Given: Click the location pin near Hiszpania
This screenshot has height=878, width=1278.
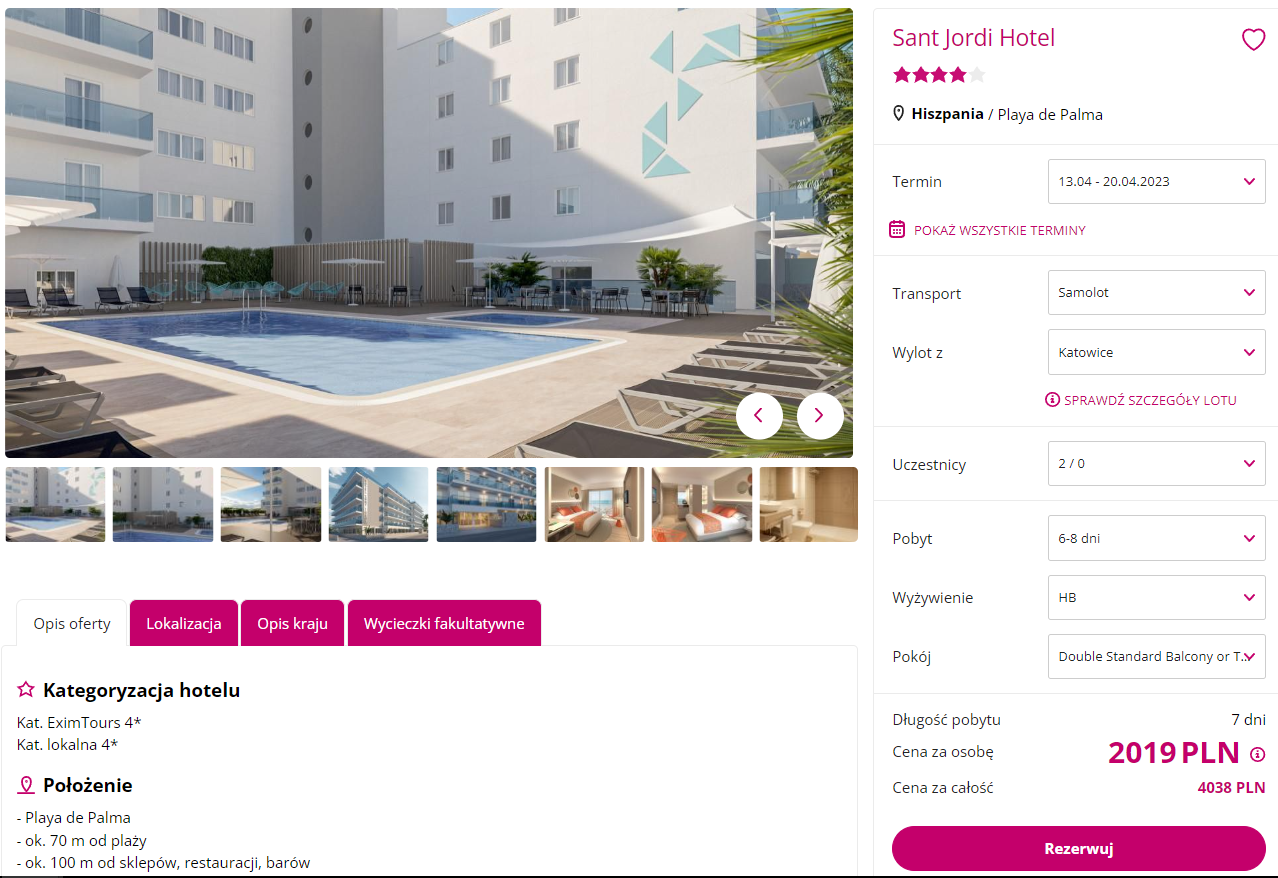Looking at the screenshot, I should click(899, 114).
